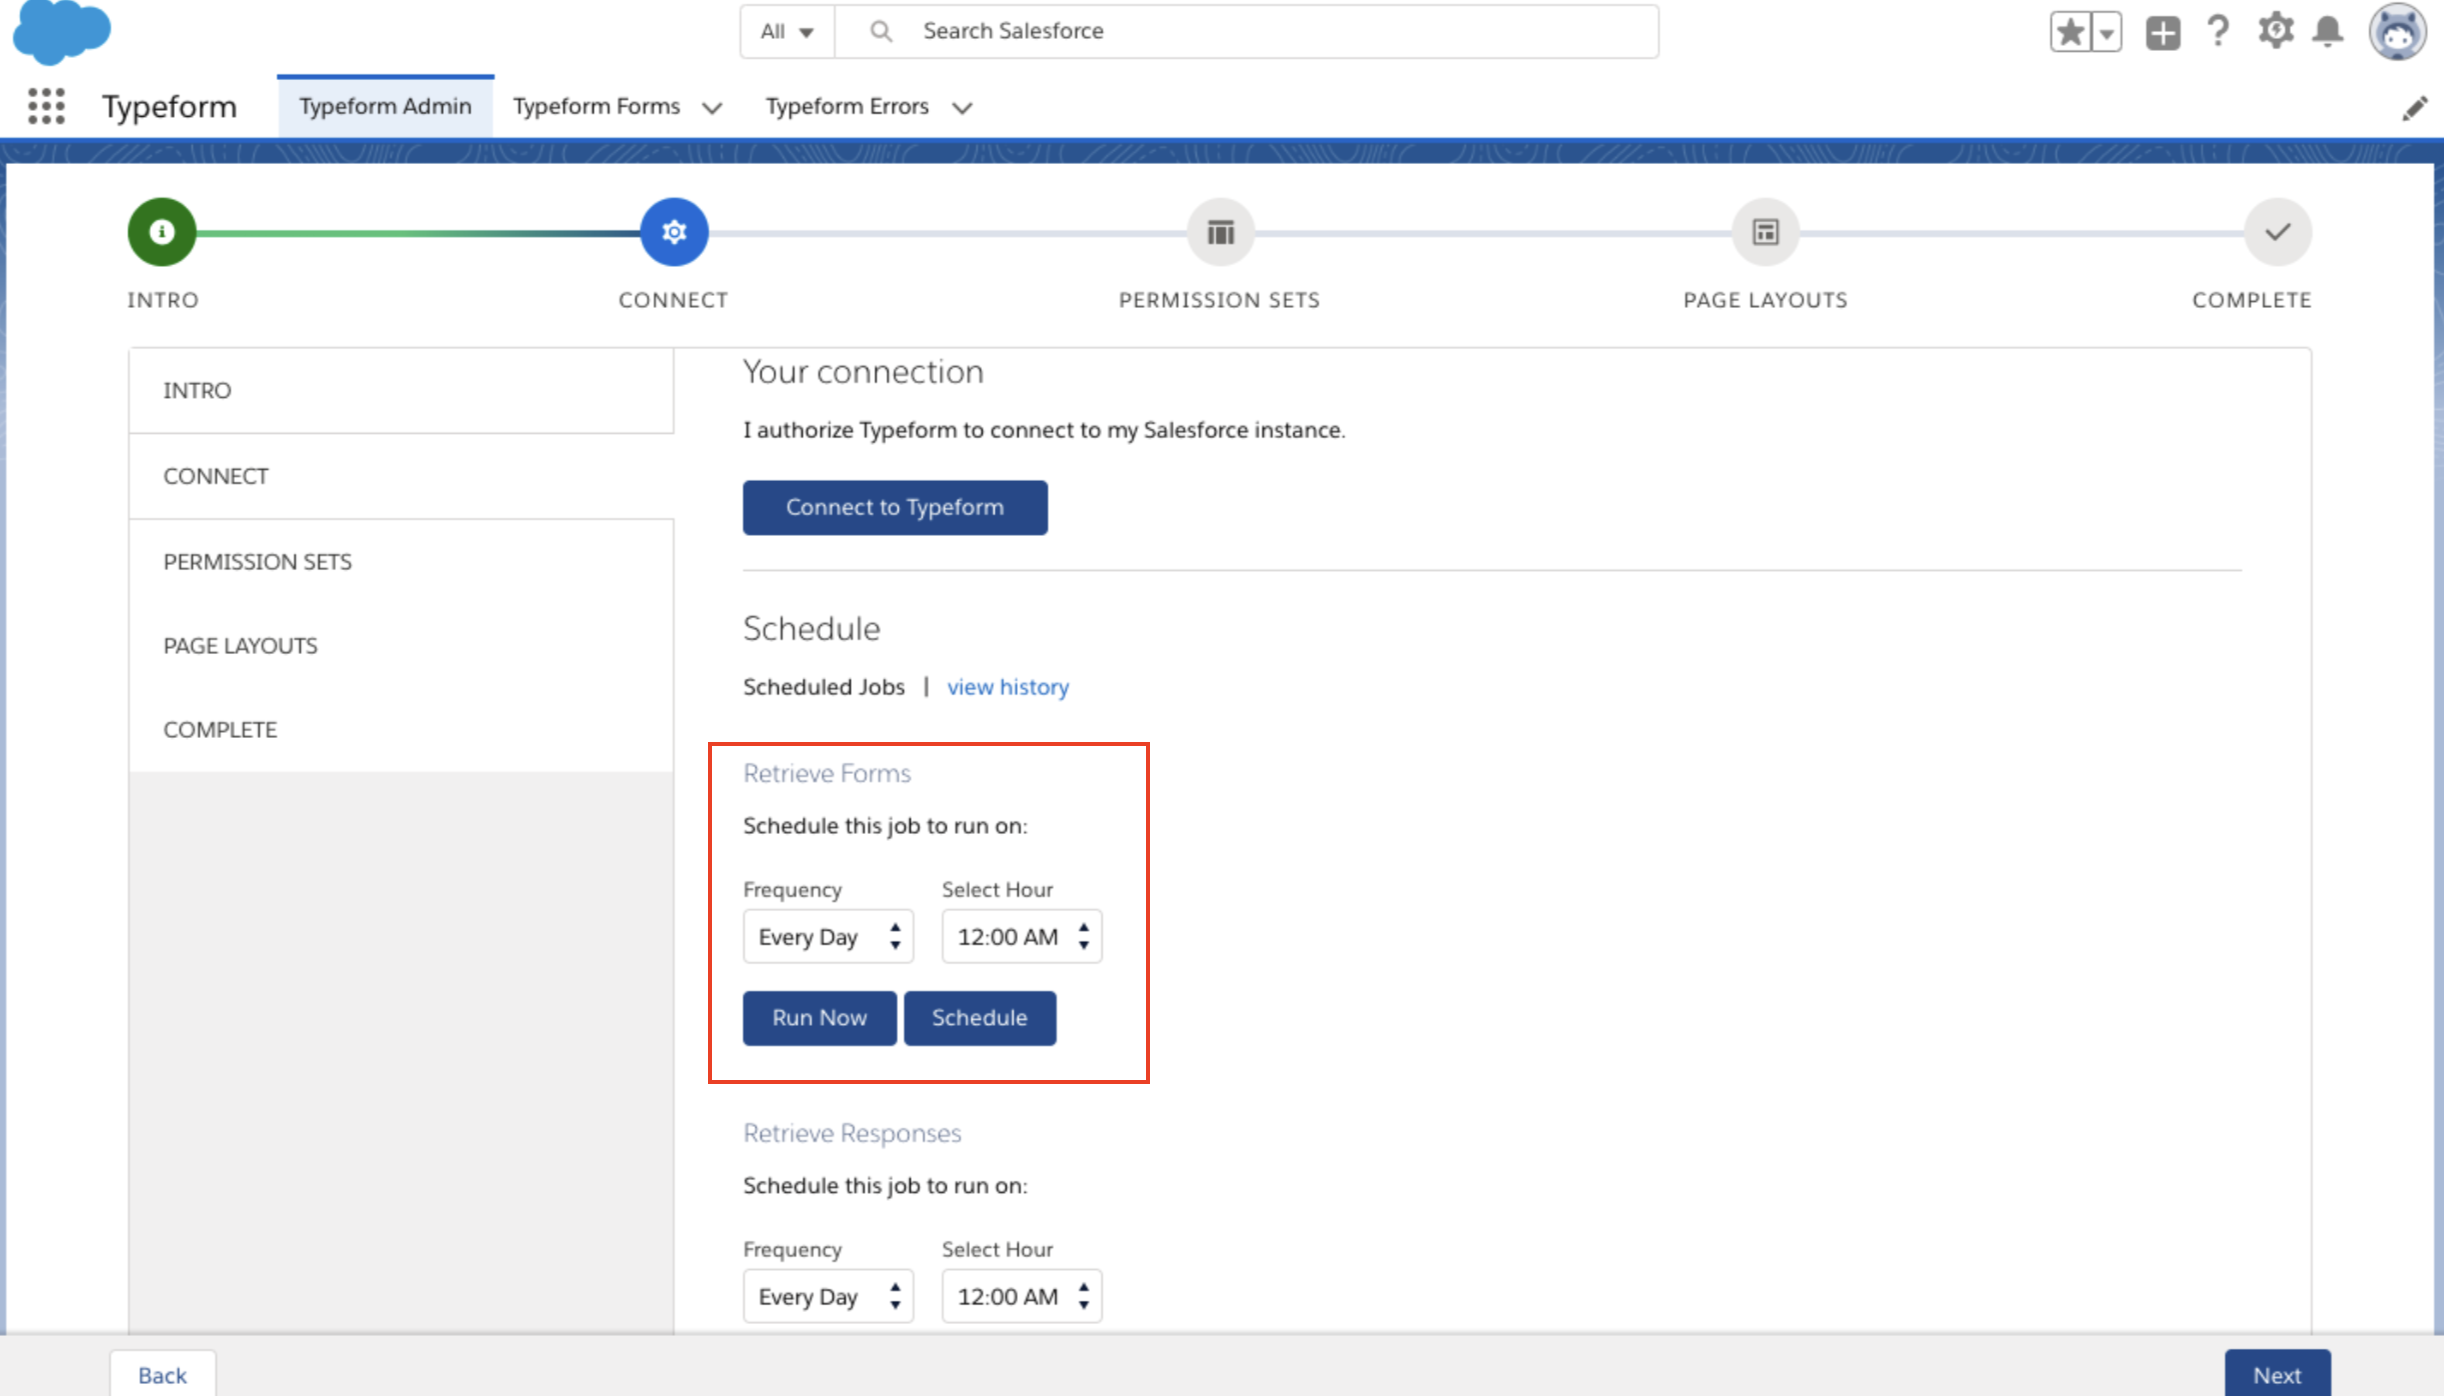Select the Typeform Forms tab
This screenshot has width=2444, height=1396.
pos(596,106)
